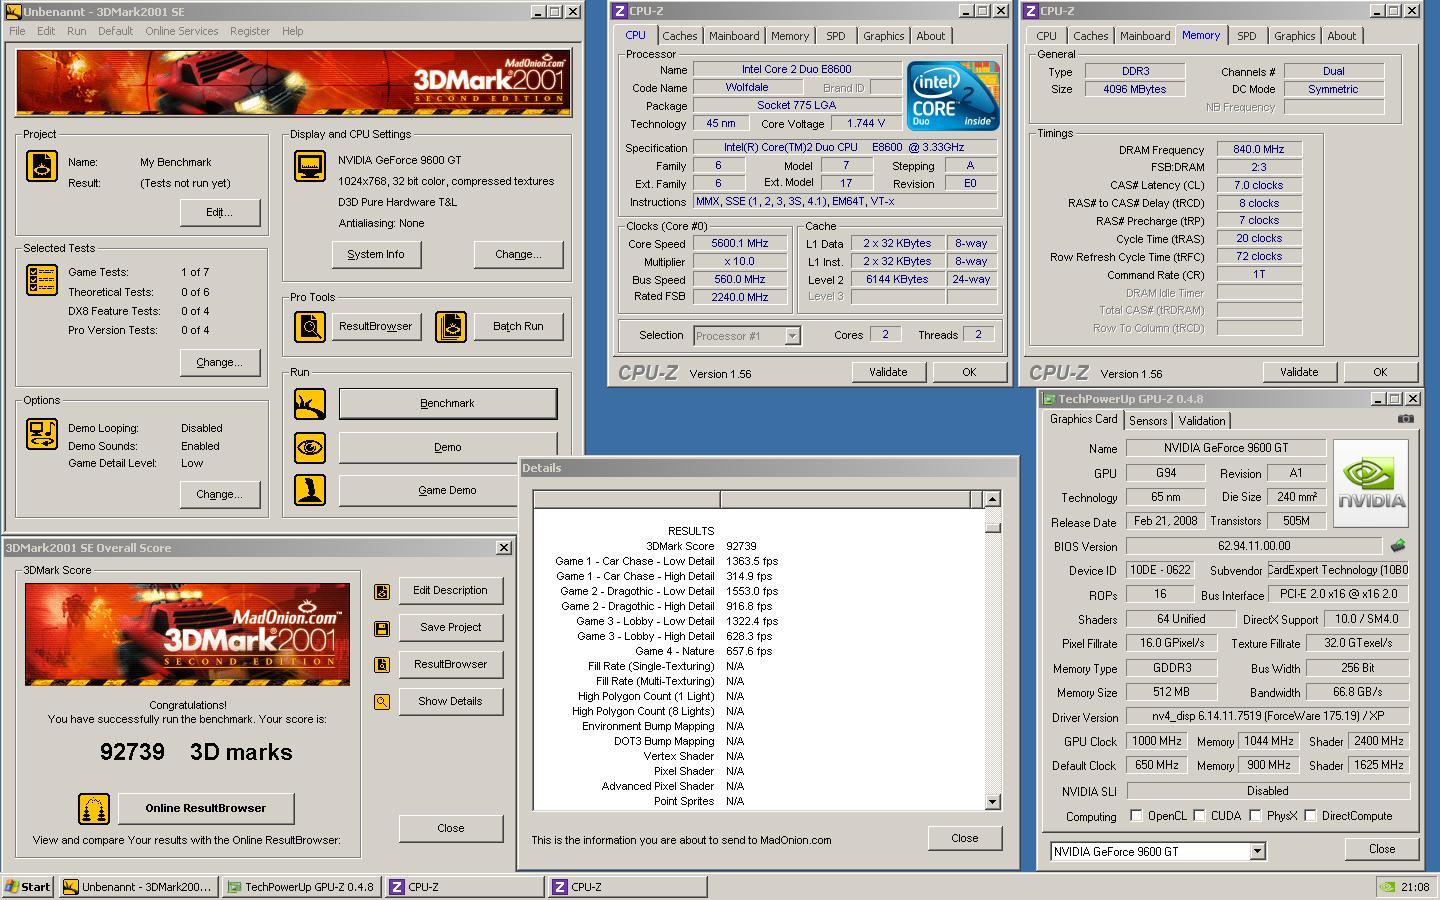Click the TechPowerUp GPU-Z taskbar button
Image resolution: width=1440 pixels, height=900 pixels.
pos(302,886)
